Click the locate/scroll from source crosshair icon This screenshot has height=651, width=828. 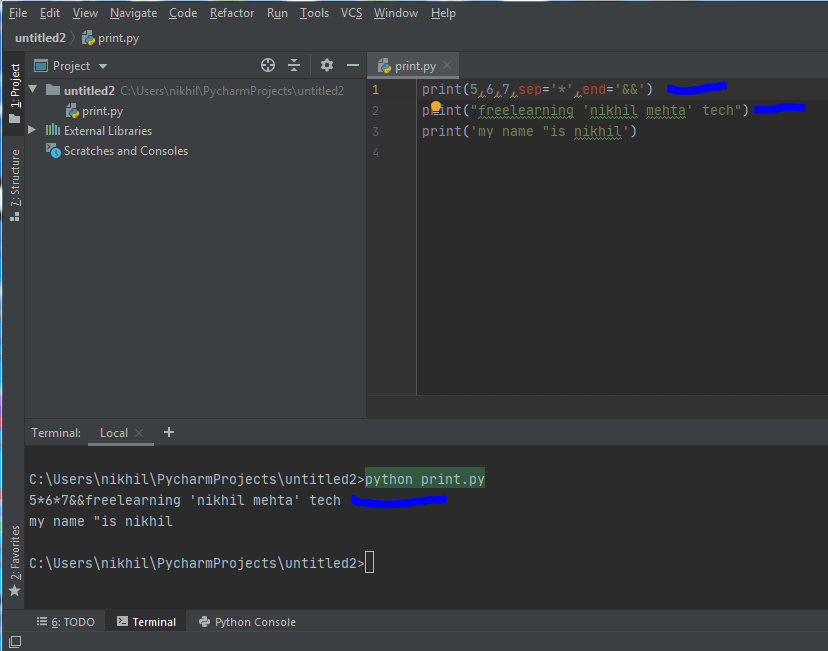268,65
